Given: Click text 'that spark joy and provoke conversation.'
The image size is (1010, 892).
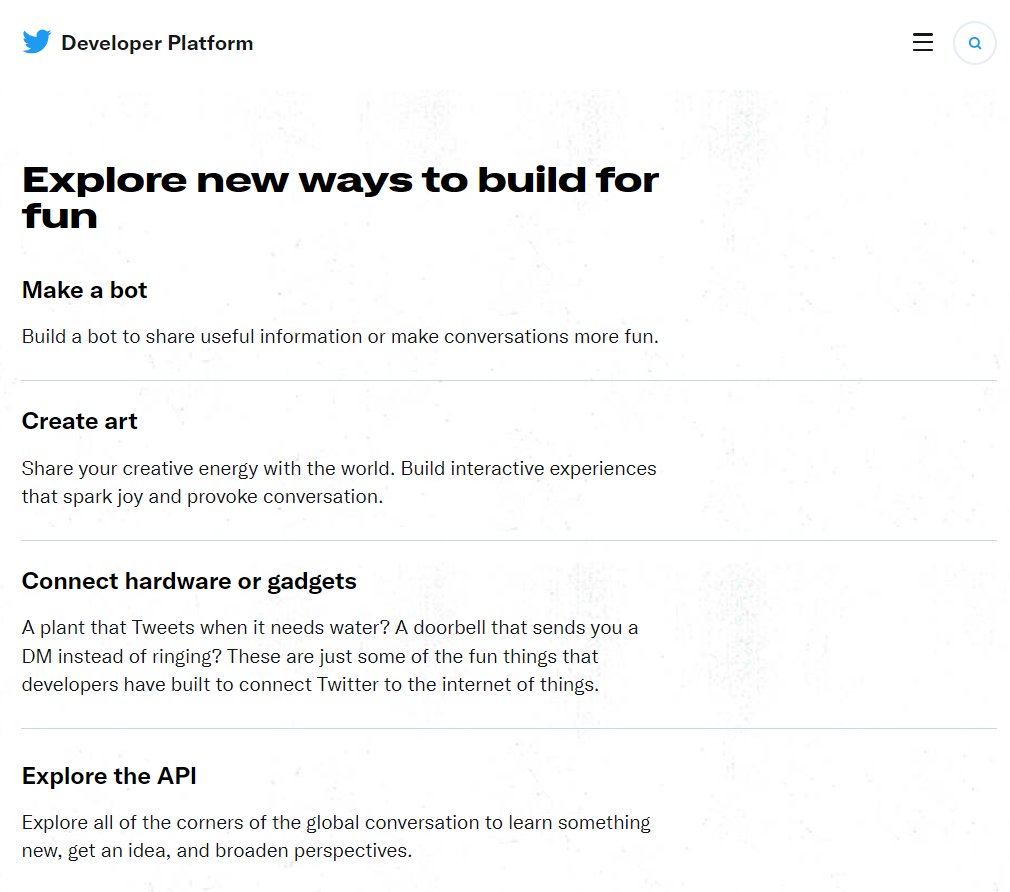Looking at the screenshot, I should [202, 497].
